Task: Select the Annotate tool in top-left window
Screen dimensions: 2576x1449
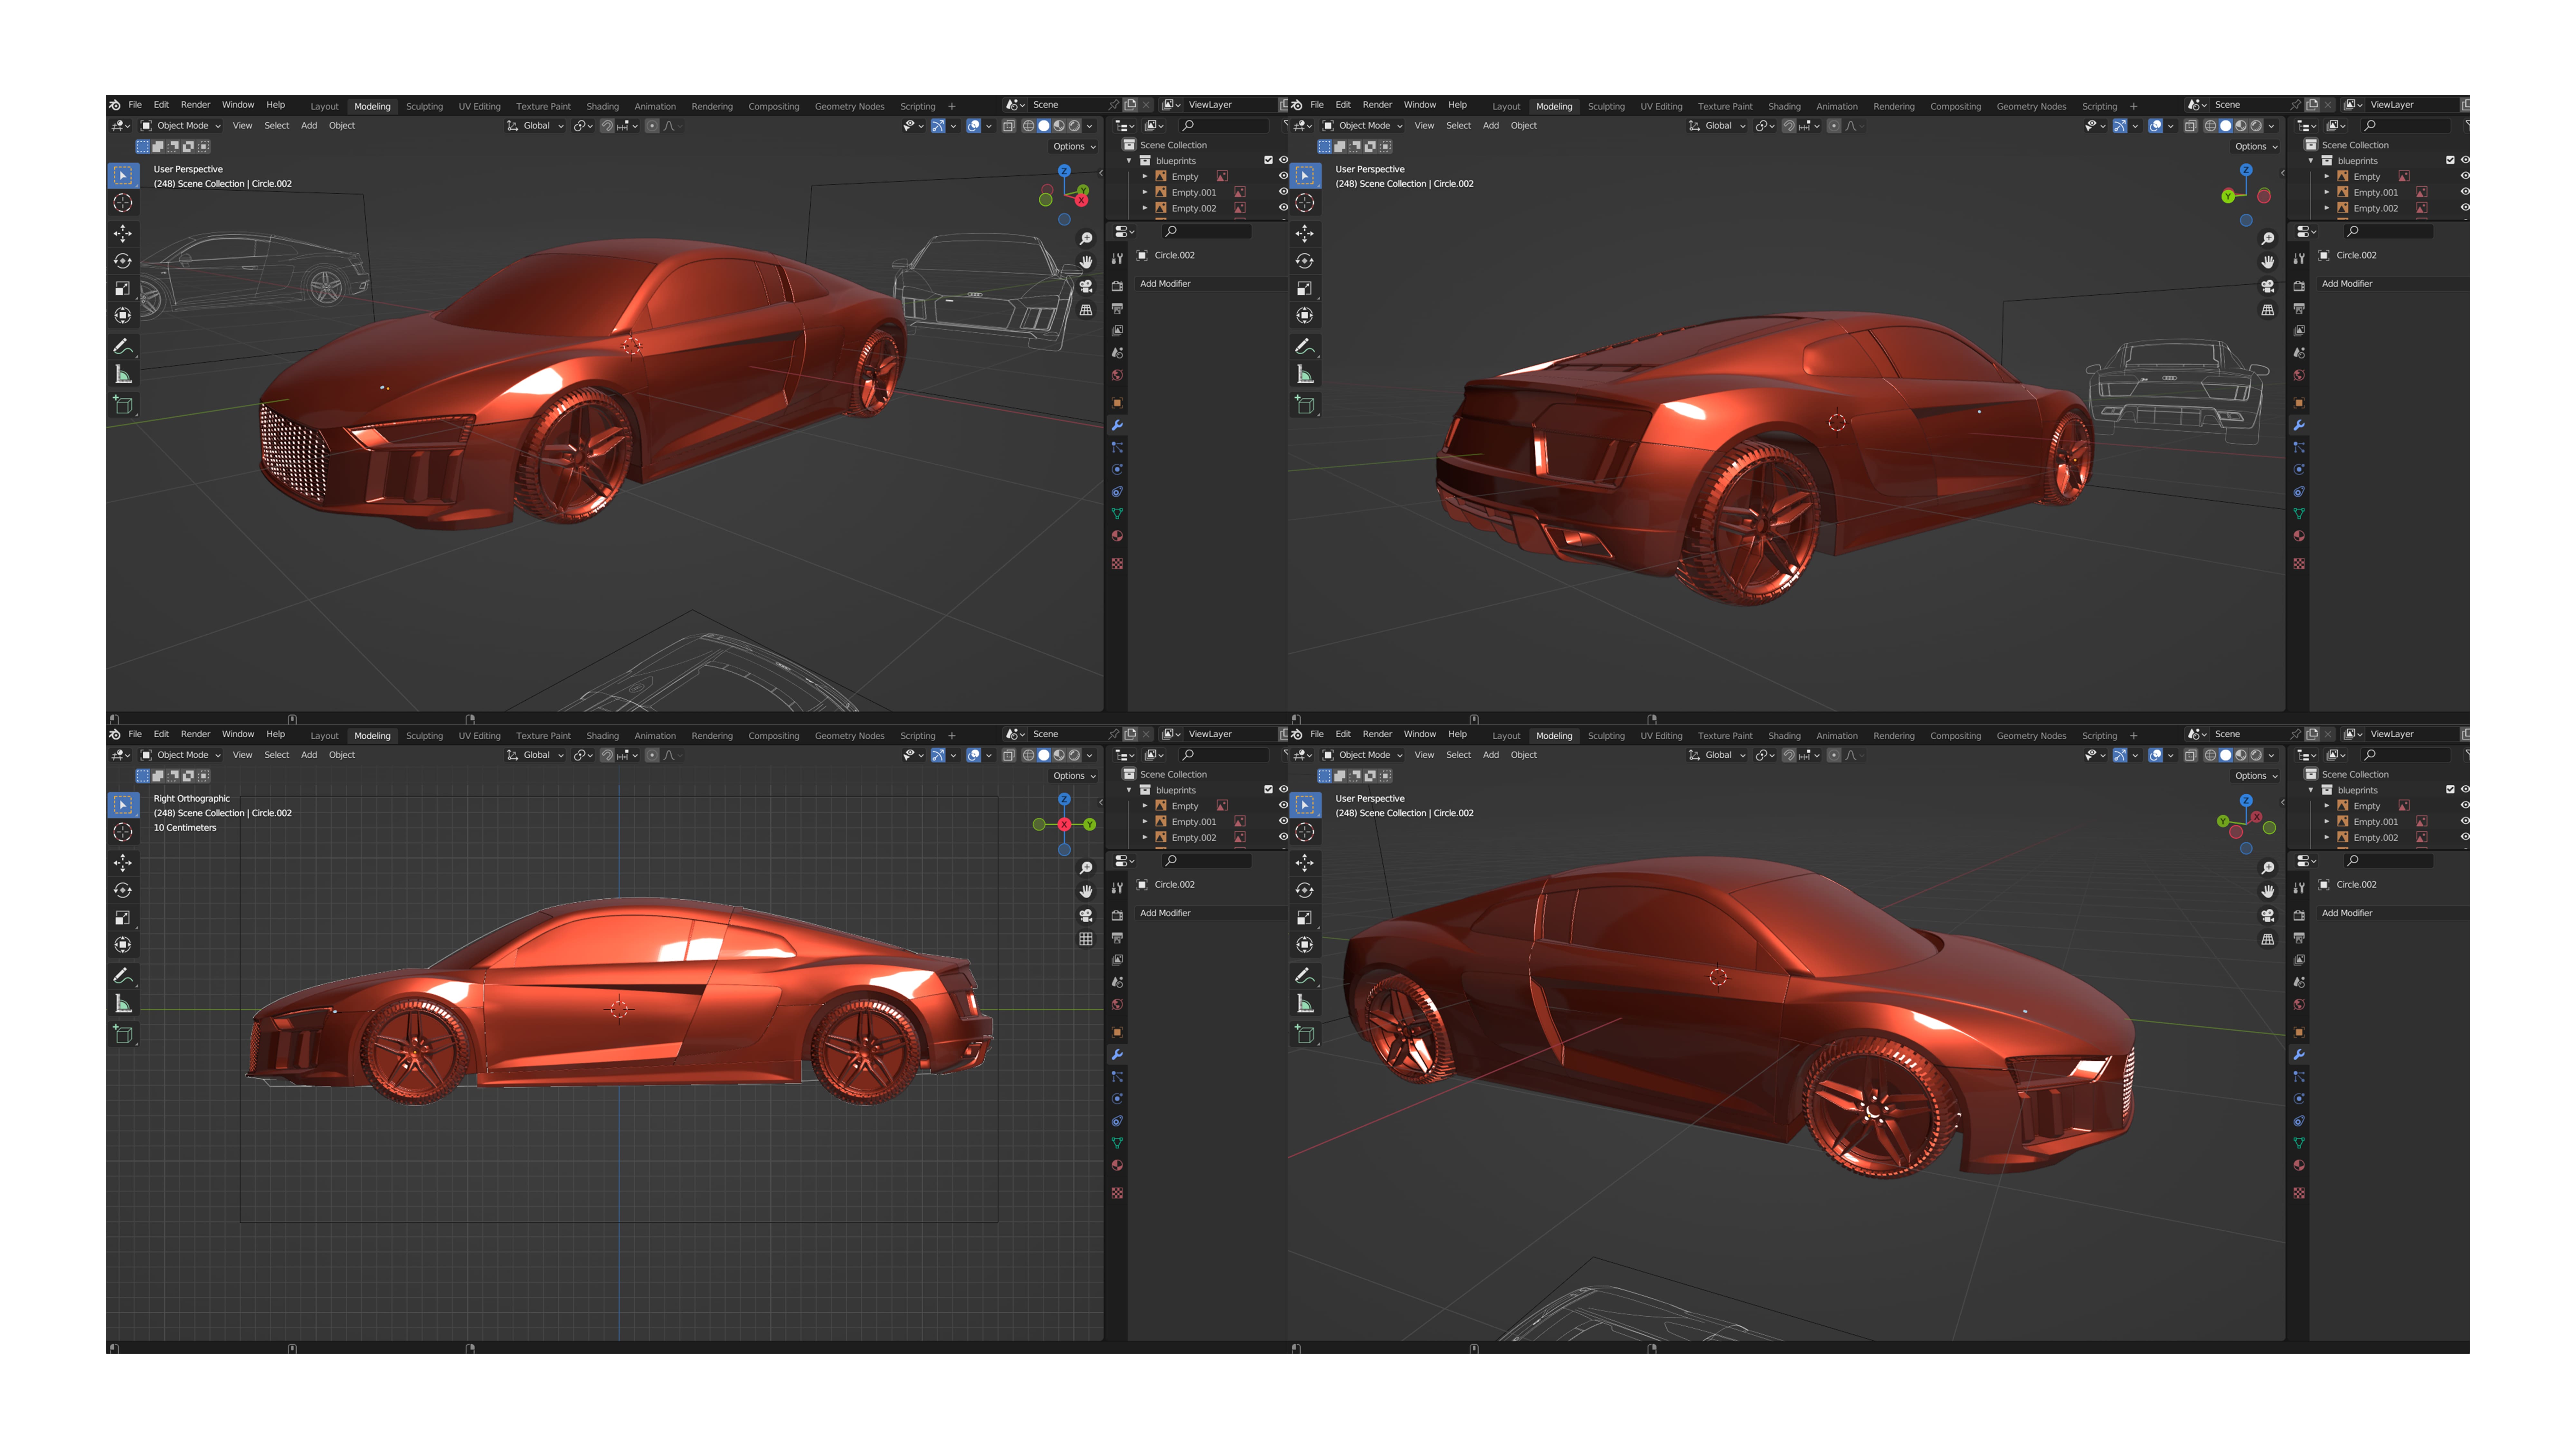Action: coord(123,347)
